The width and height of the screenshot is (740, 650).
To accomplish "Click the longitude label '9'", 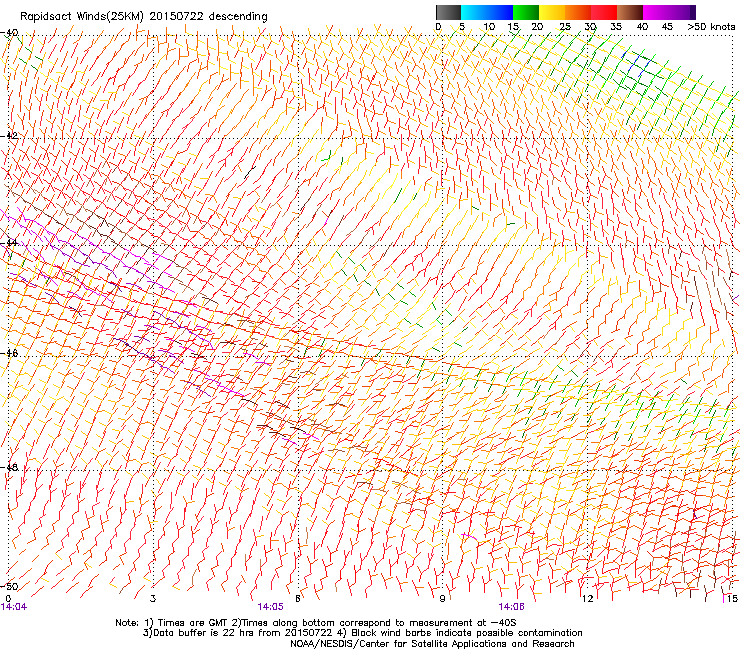I will tap(442, 598).
